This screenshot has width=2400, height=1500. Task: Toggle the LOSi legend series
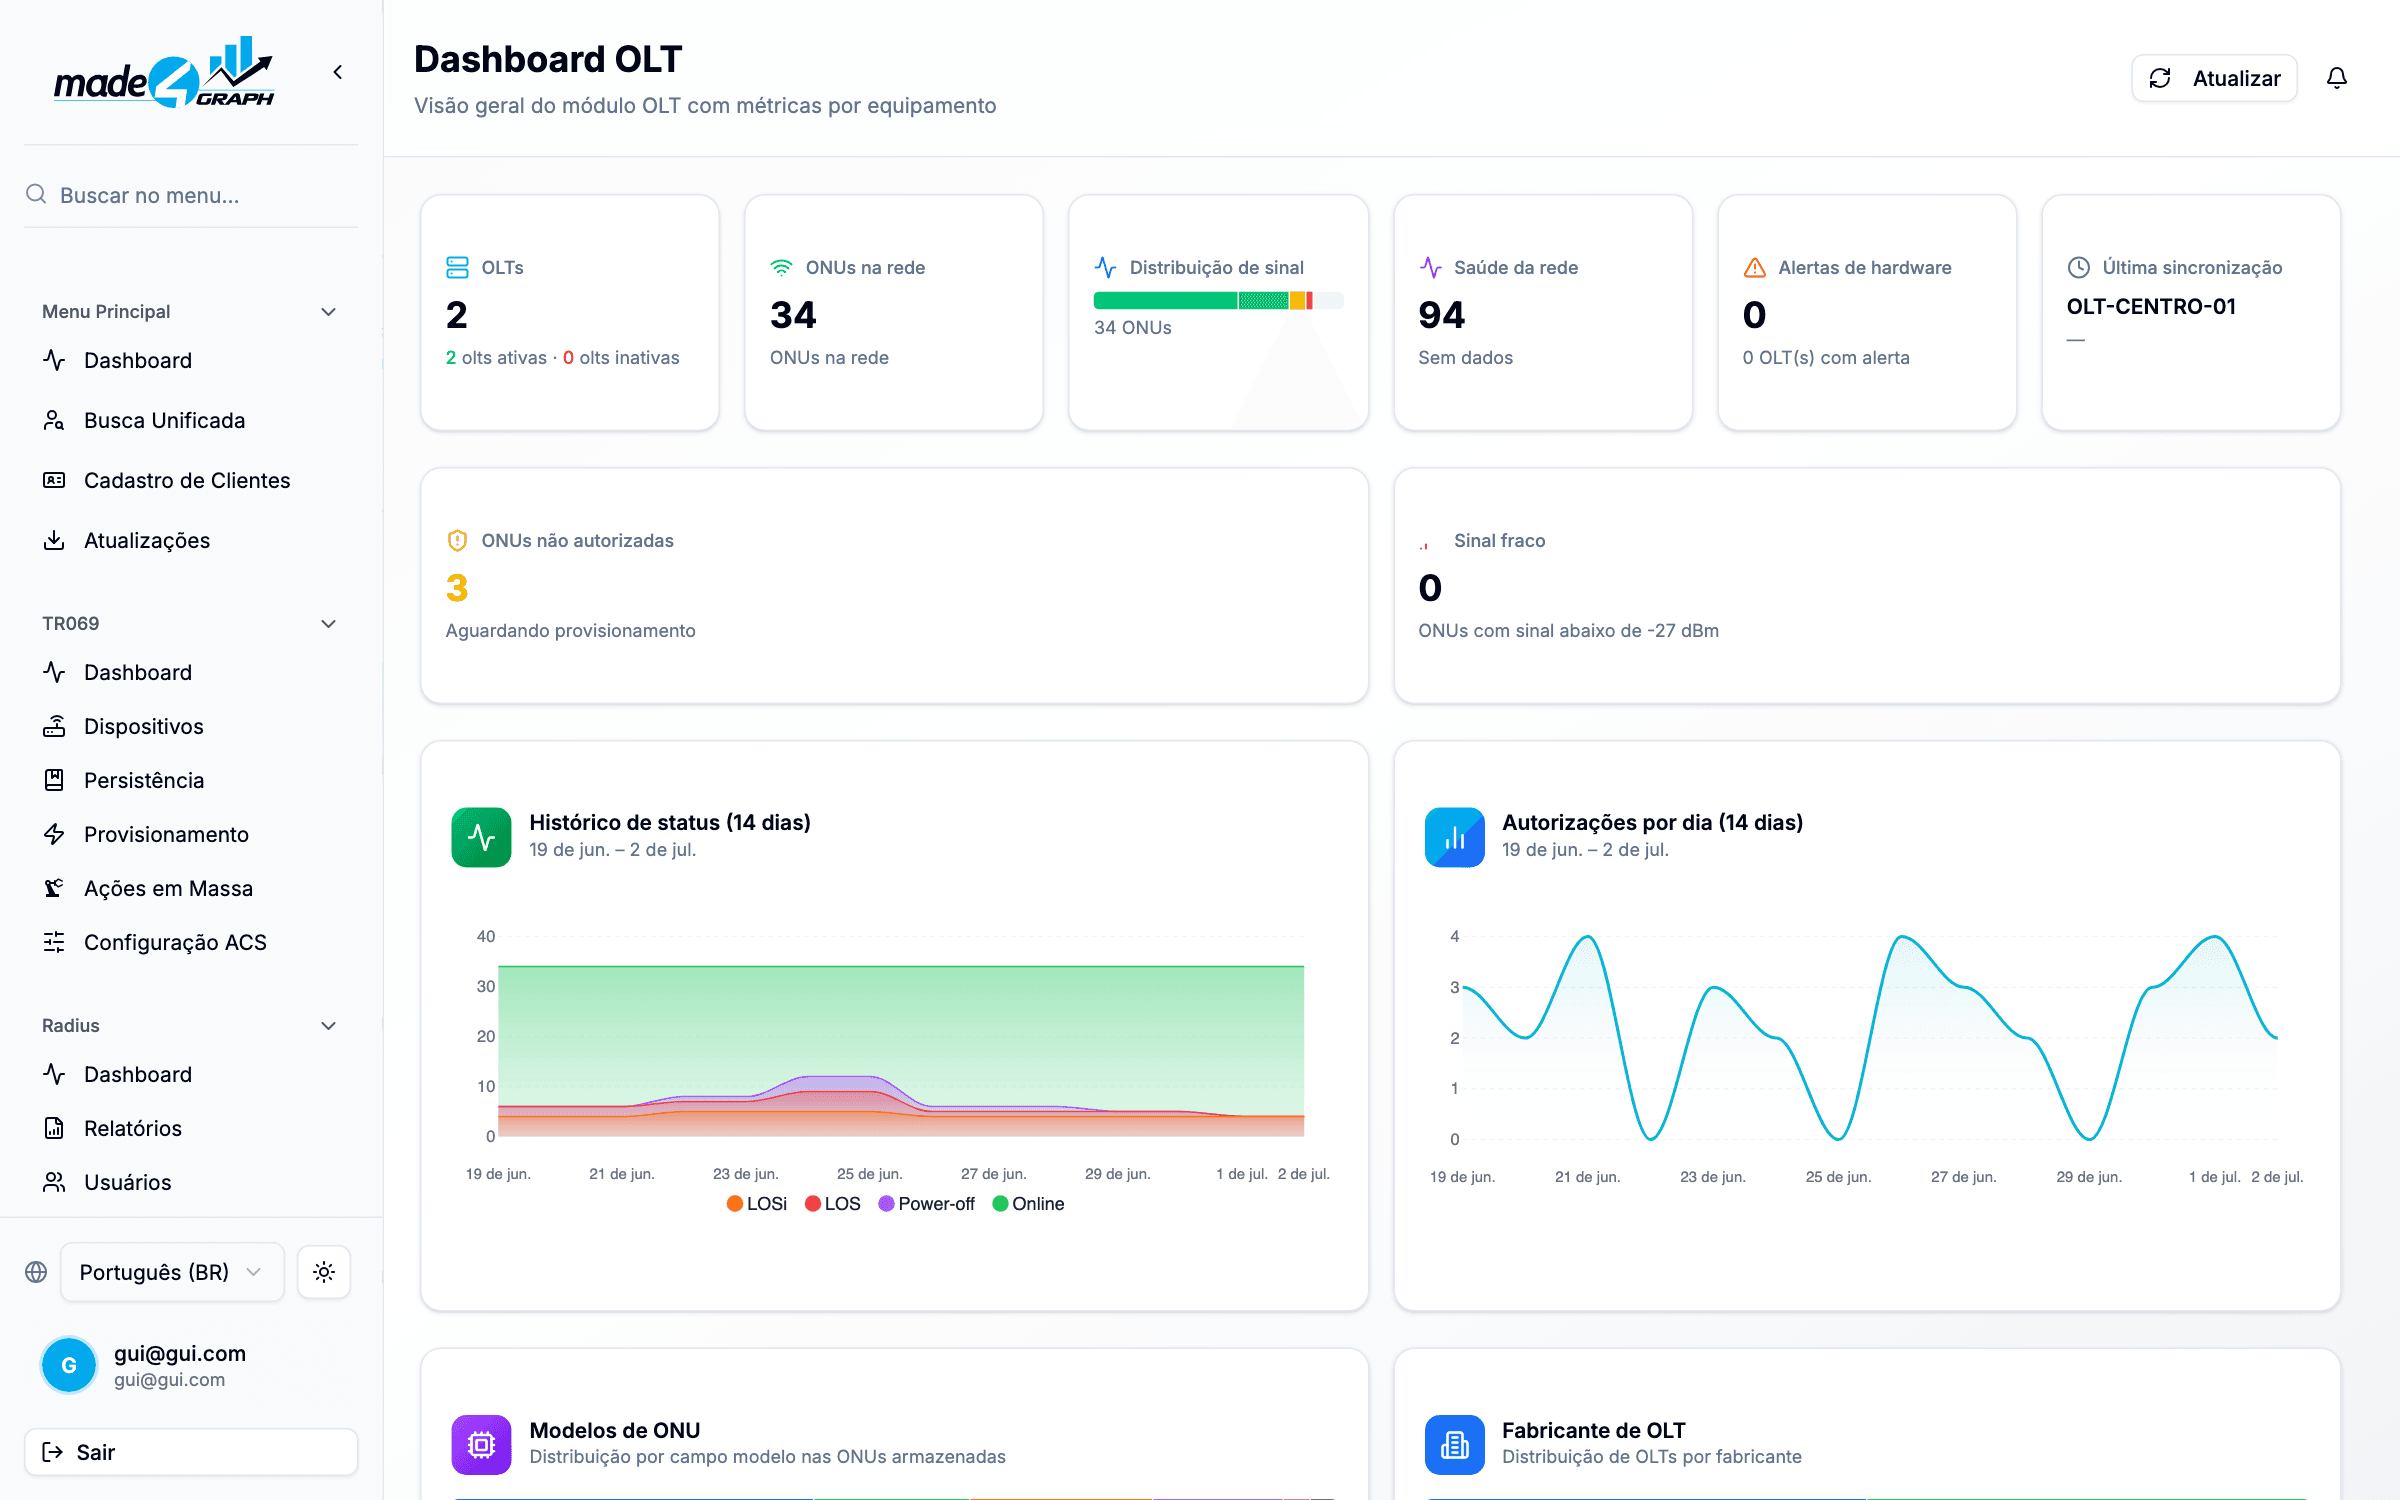click(x=756, y=1204)
